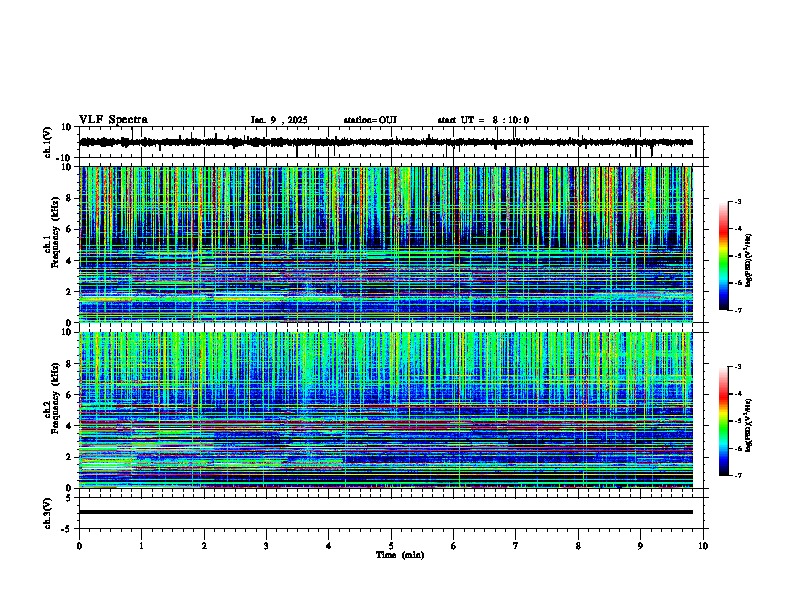Click inside the ch.1 spectrogram panel
Image resolution: width=792 pixels, height=612 pixels.
pos(386,244)
